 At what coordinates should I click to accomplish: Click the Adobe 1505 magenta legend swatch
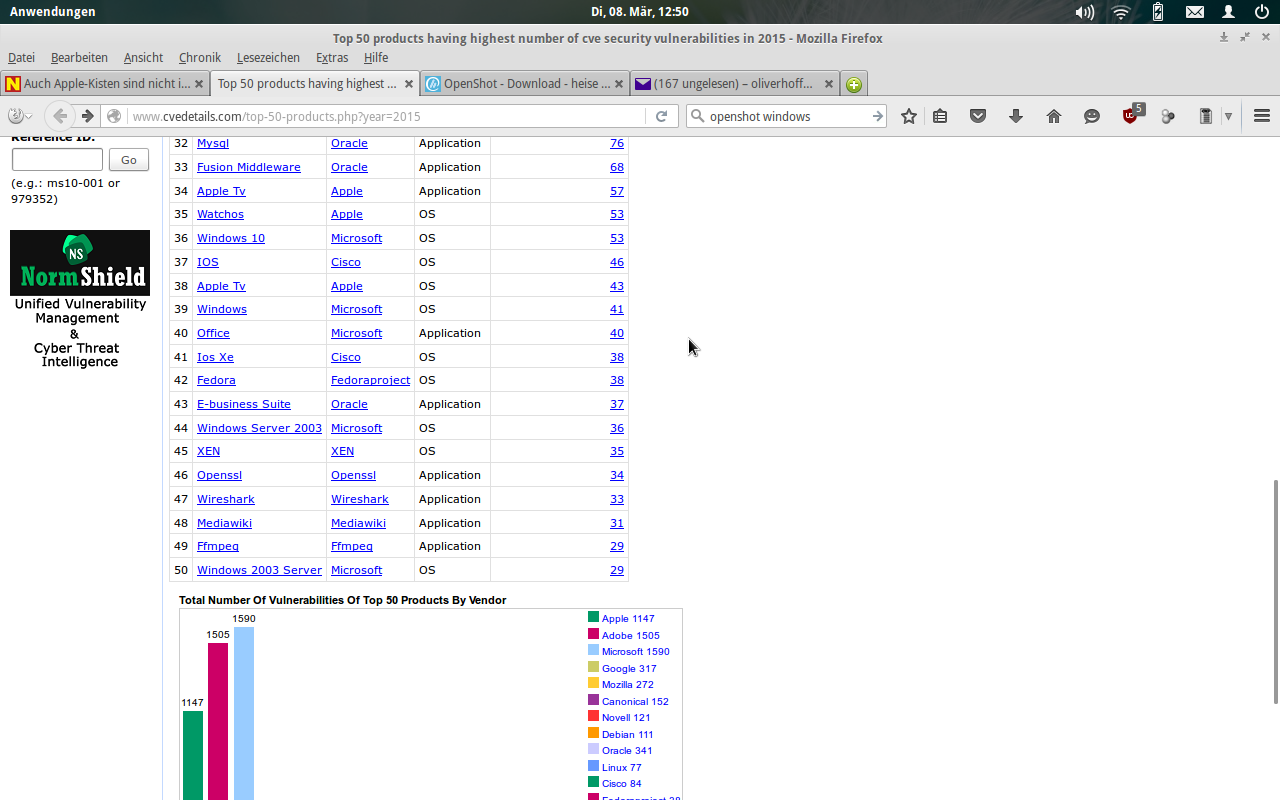coord(594,634)
